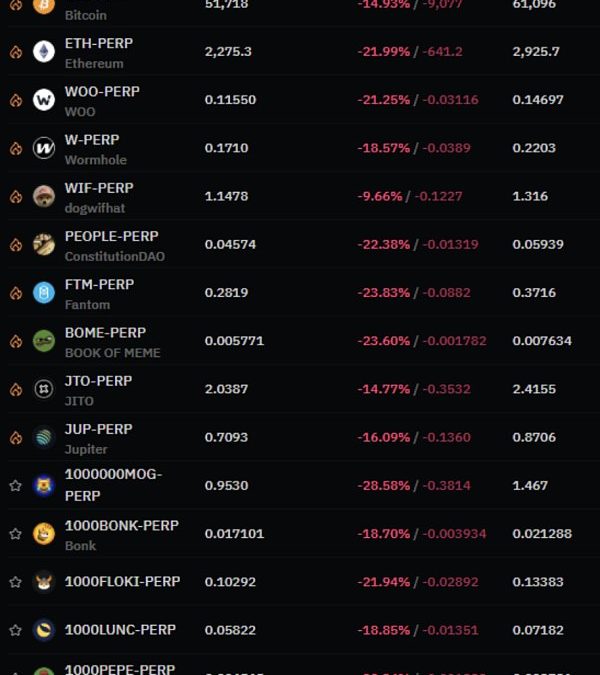Screen dimensions: 600x675
Task: Click the dogwifhat coin avatar
Action: click(44, 196)
